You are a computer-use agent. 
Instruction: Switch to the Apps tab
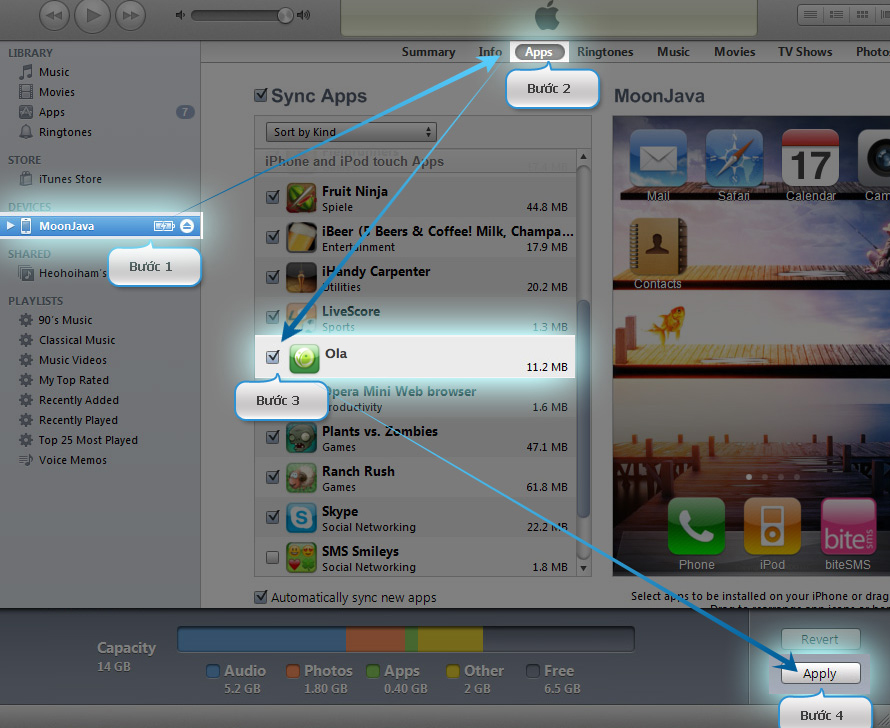539,52
